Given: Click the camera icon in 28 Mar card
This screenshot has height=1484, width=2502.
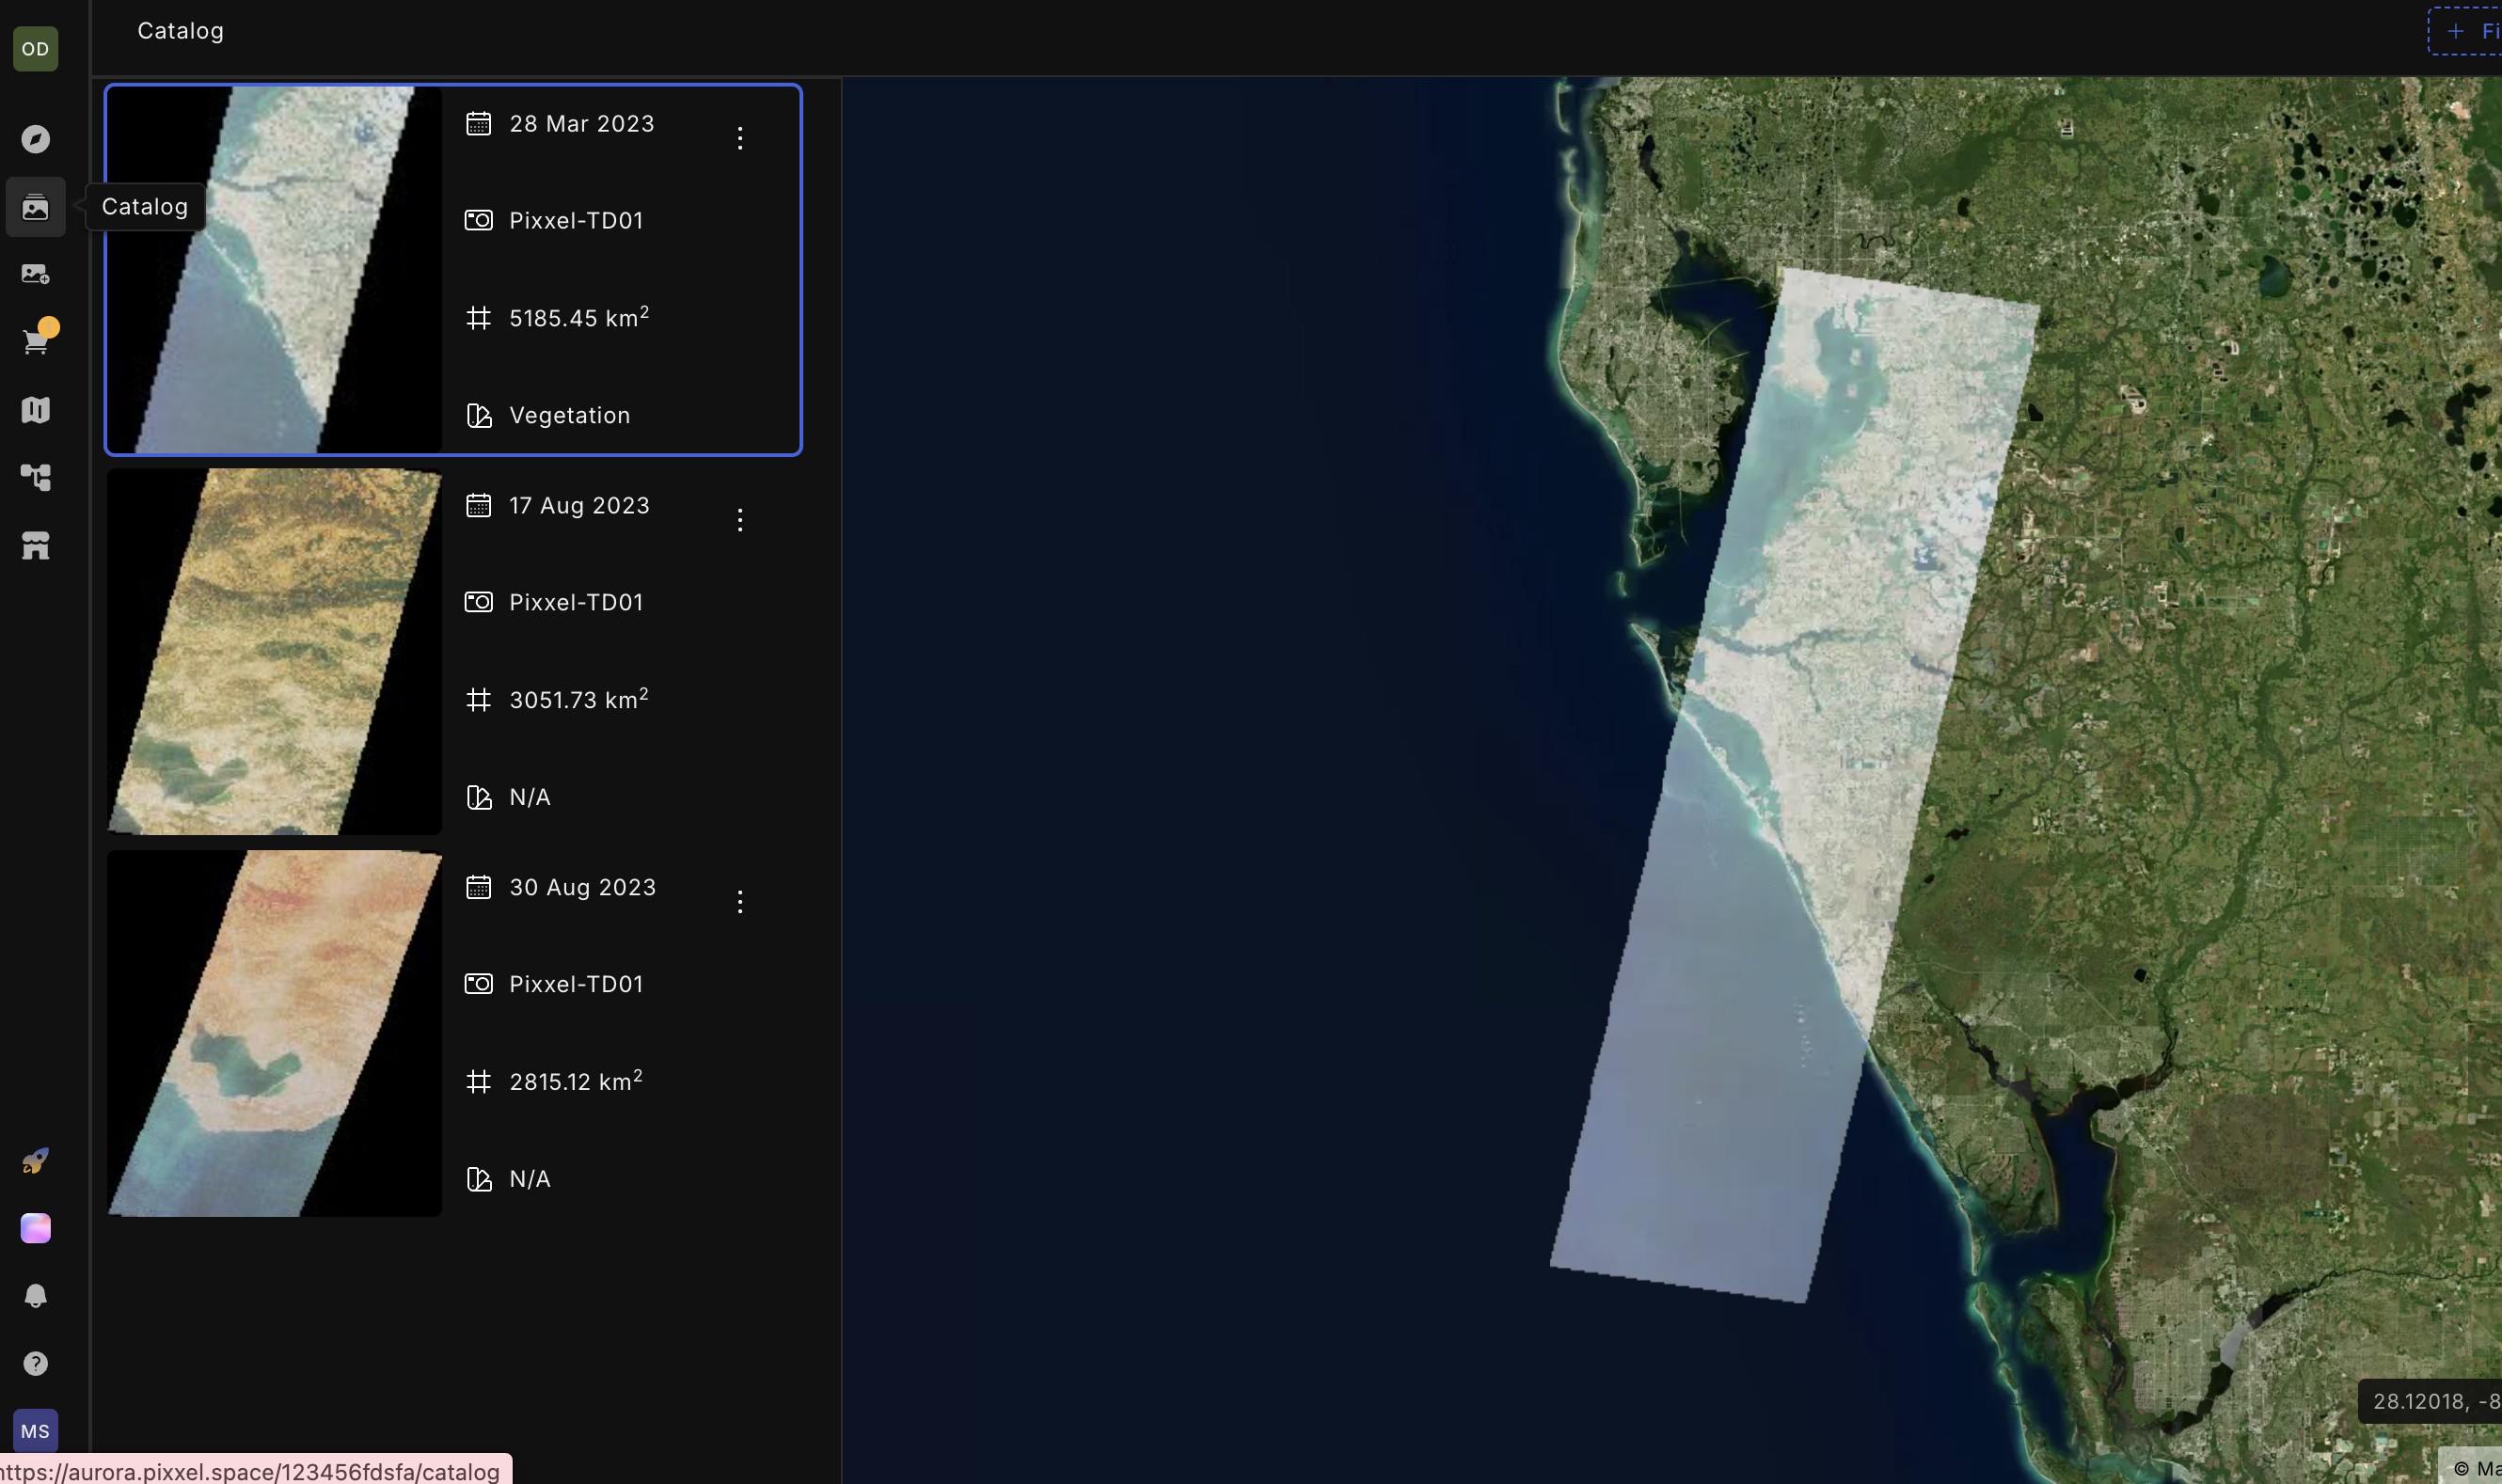Looking at the screenshot, I should pyautogui.click(x=479, y=220).
